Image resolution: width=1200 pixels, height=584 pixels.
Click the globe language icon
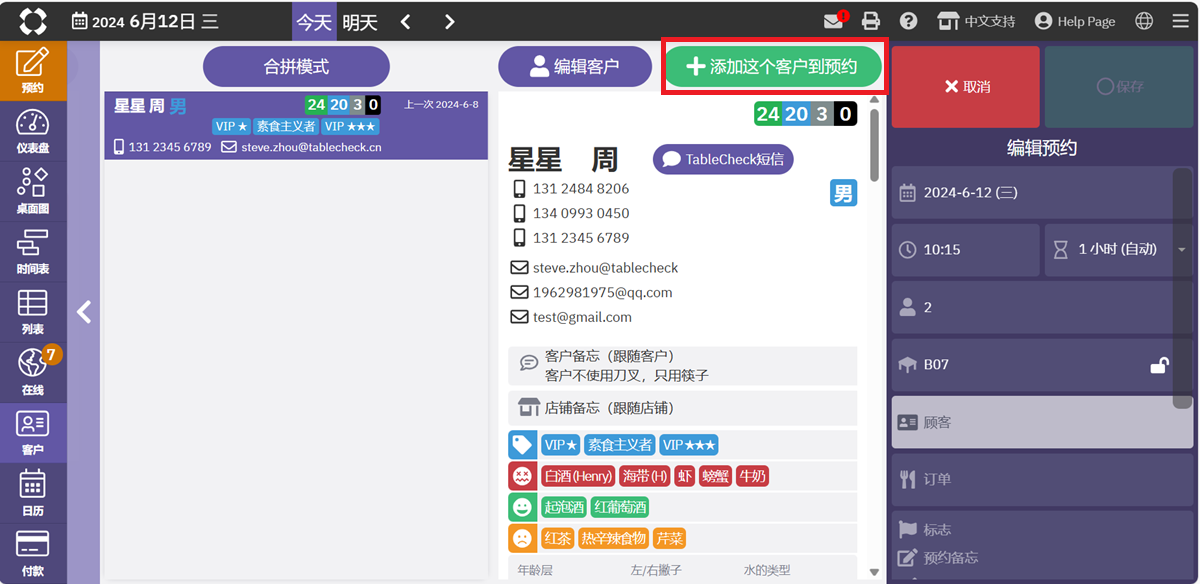[1144, 21]
